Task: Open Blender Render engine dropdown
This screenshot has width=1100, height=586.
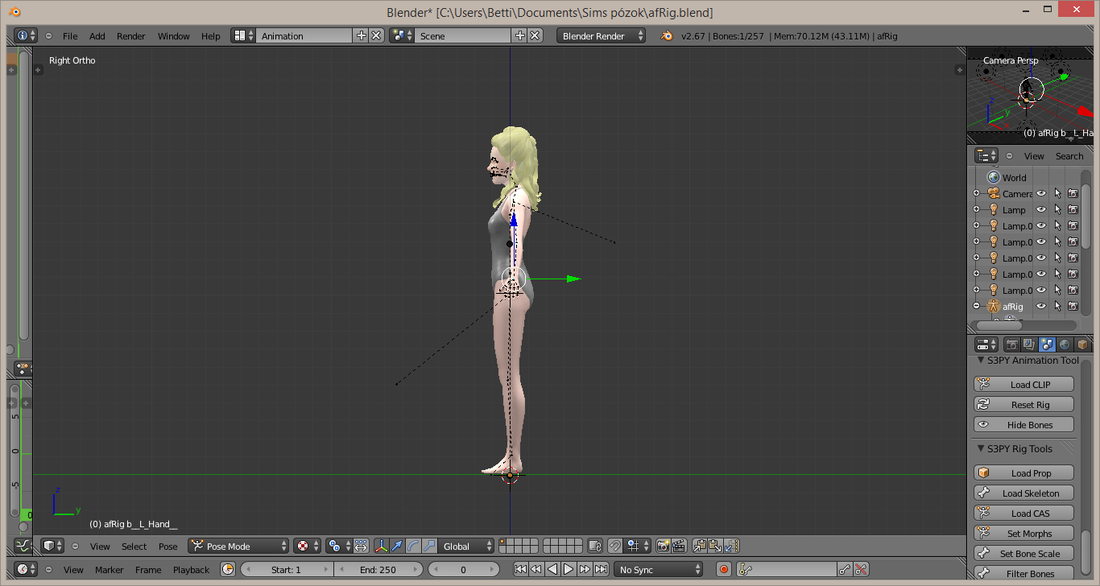Action: click(601, 36)
